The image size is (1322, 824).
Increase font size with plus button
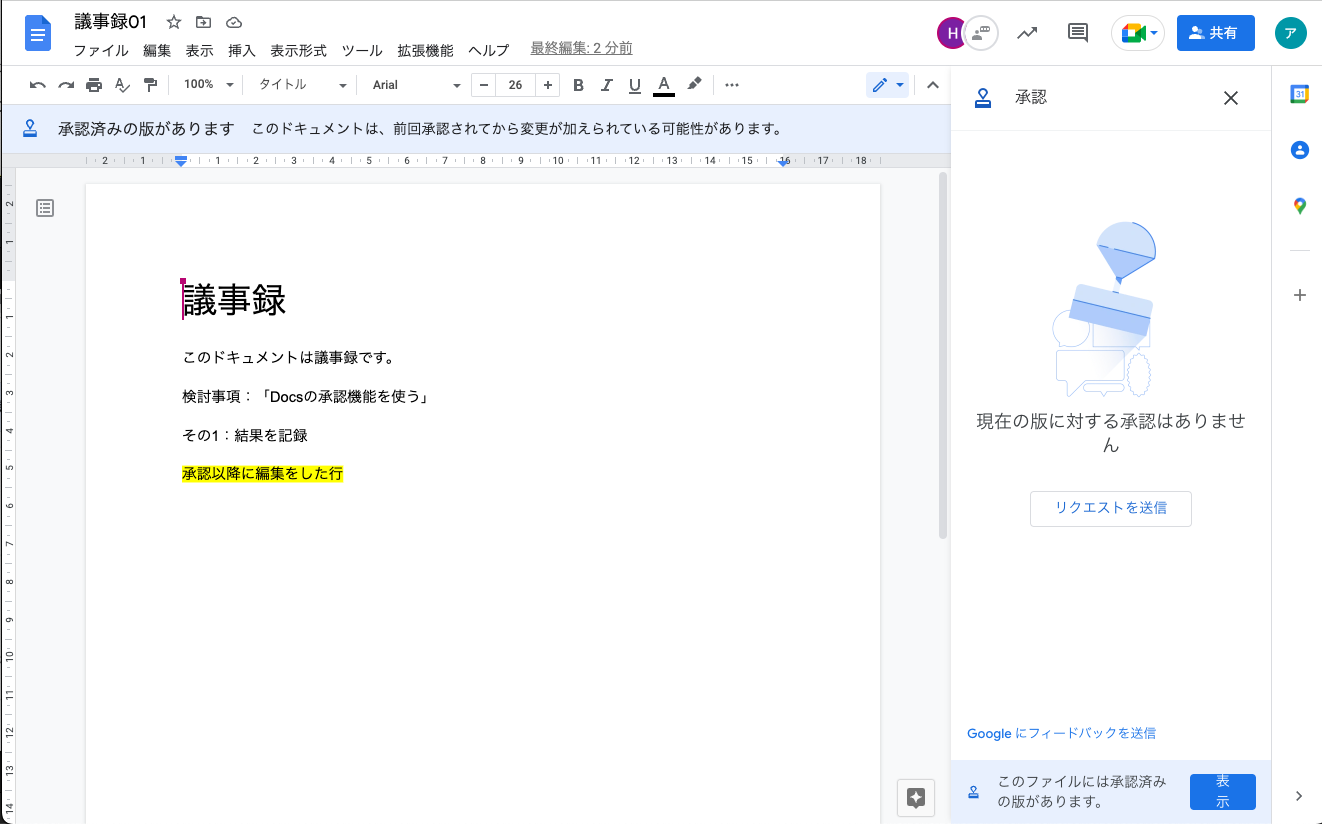point(548,85)
